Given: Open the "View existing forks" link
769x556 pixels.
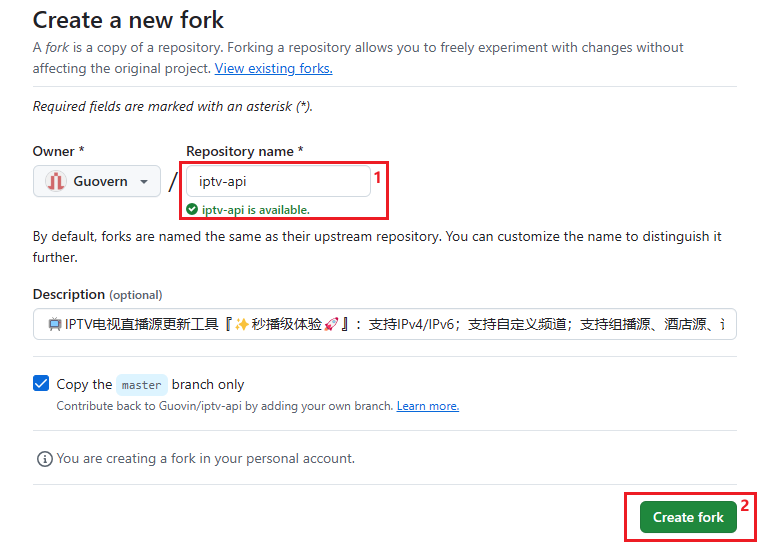Looking at the screenshot, I should coord(273,68).
